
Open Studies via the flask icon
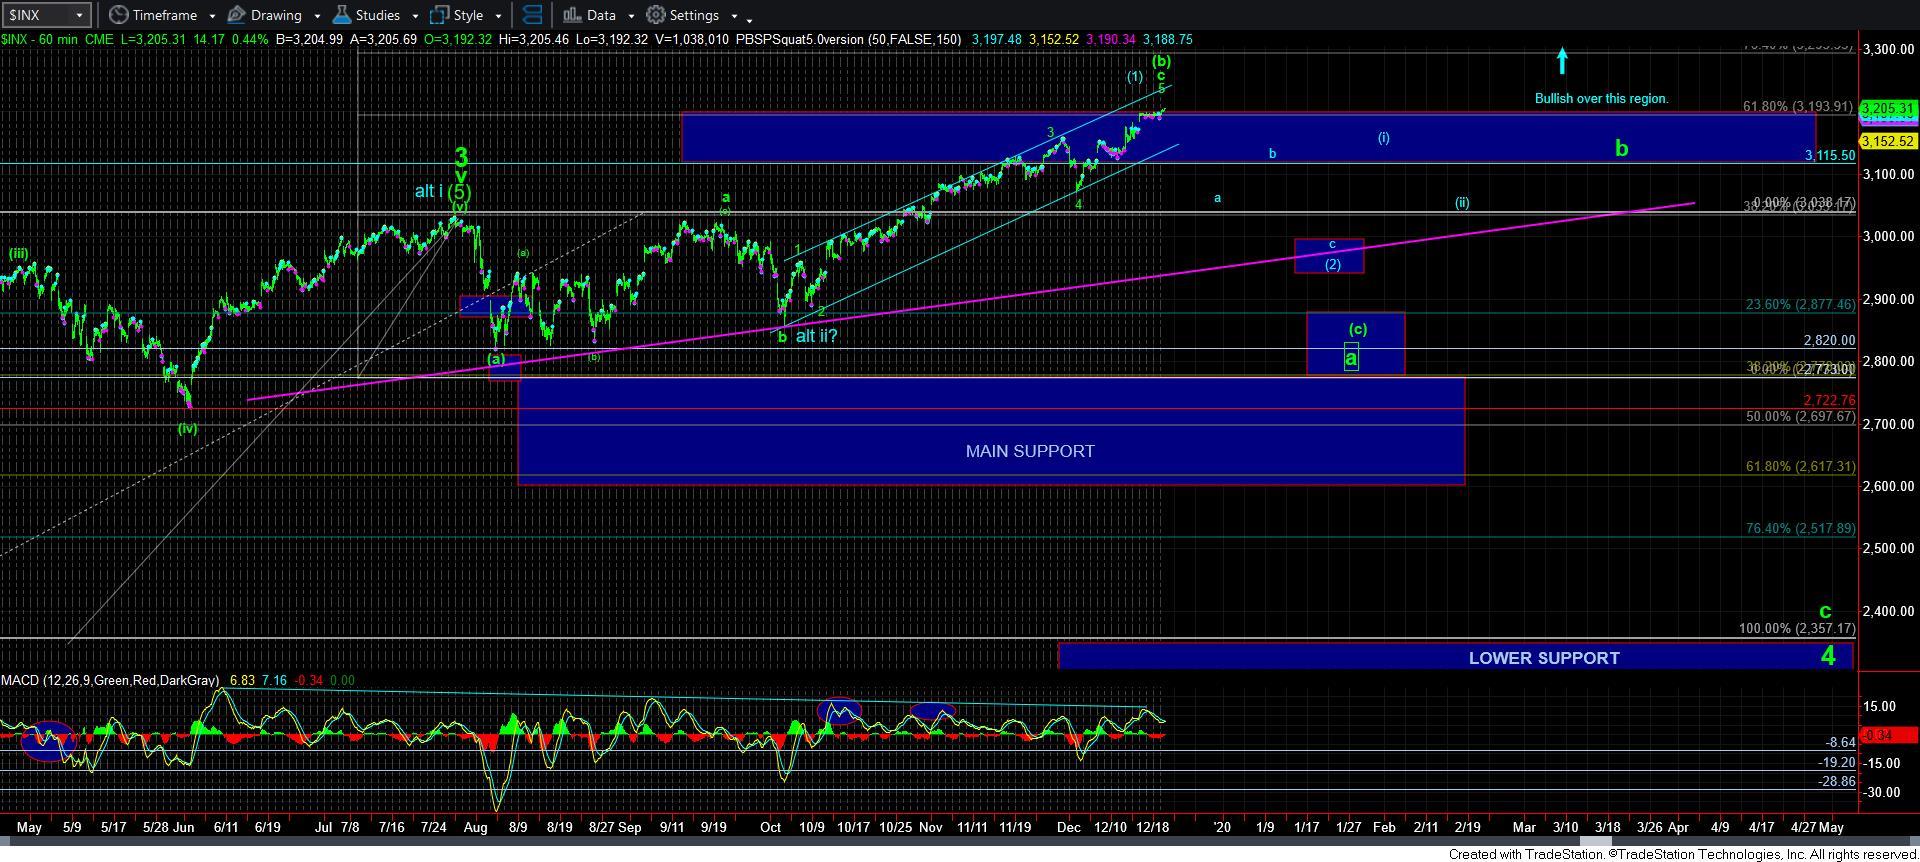[343, 15]
